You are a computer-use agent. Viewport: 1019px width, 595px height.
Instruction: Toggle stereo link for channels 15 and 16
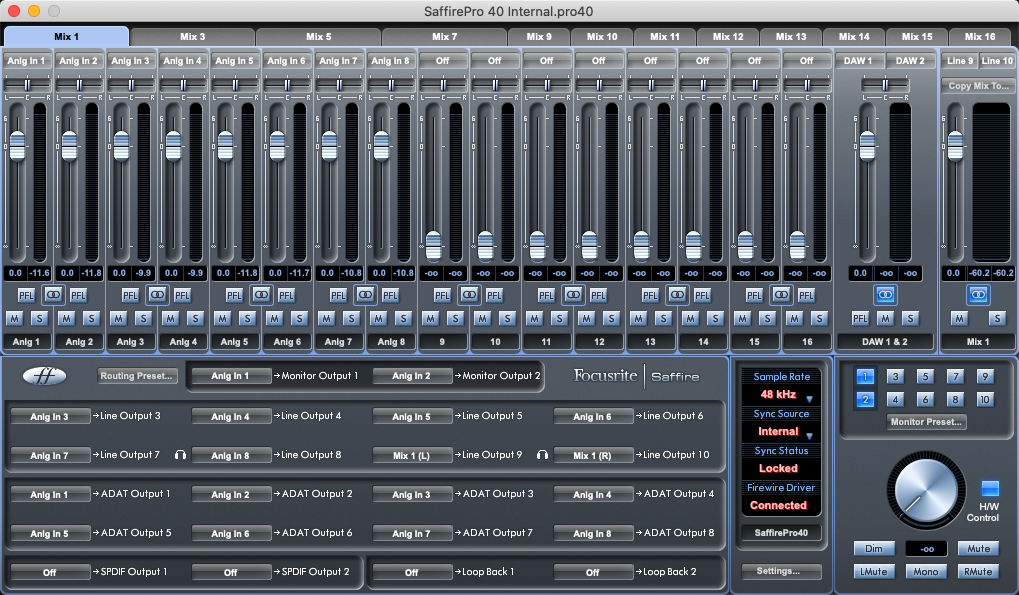tap(781, 295)
